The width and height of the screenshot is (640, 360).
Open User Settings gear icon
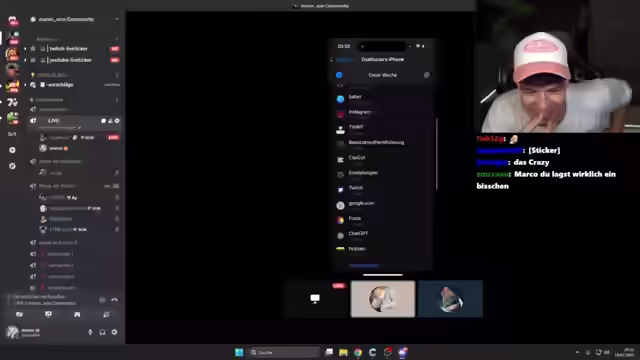tap(115, 332)
